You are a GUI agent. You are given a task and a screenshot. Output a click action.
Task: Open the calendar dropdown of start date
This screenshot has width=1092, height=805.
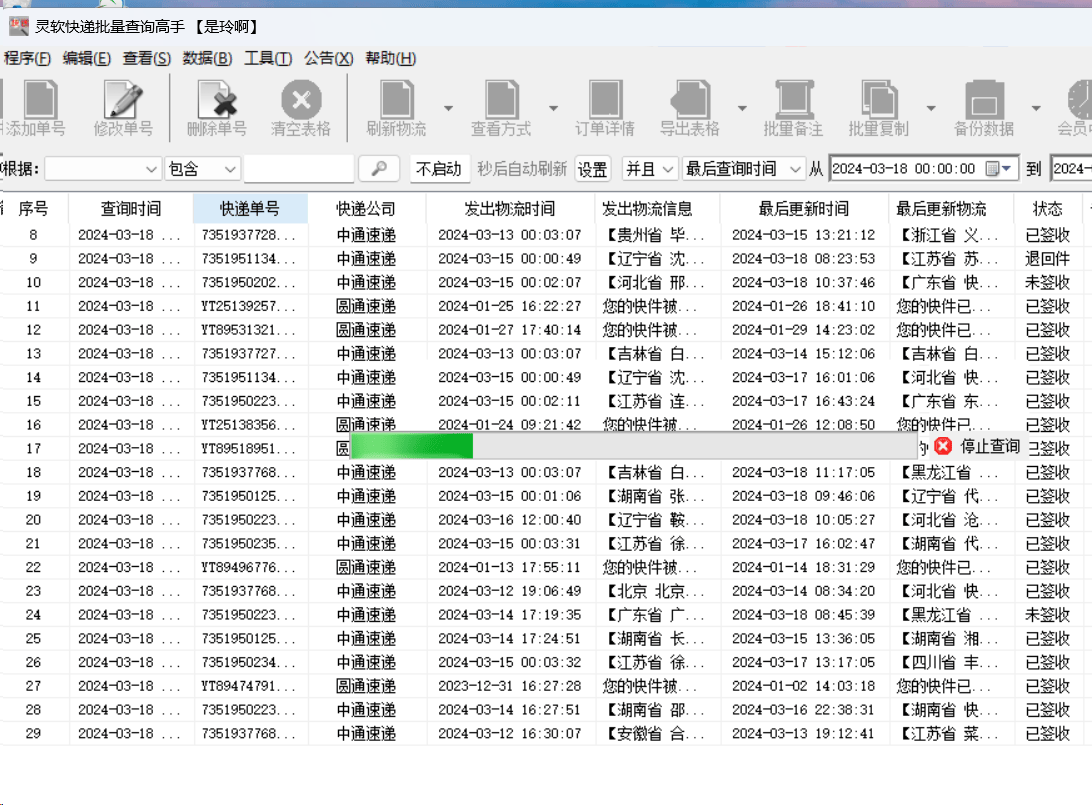coord(999,169)
